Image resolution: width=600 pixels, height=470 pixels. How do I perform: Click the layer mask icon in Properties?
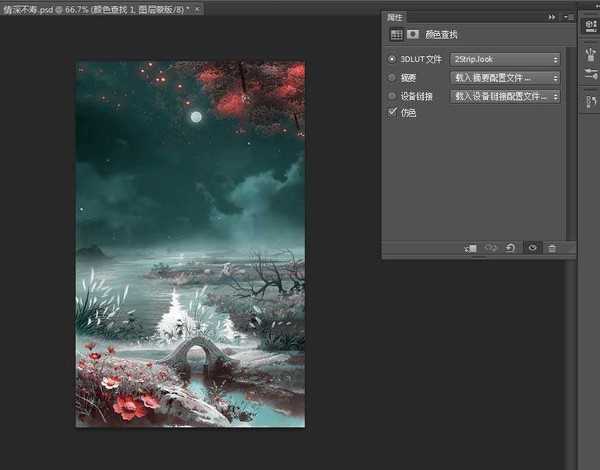click(x=412, y=34)
